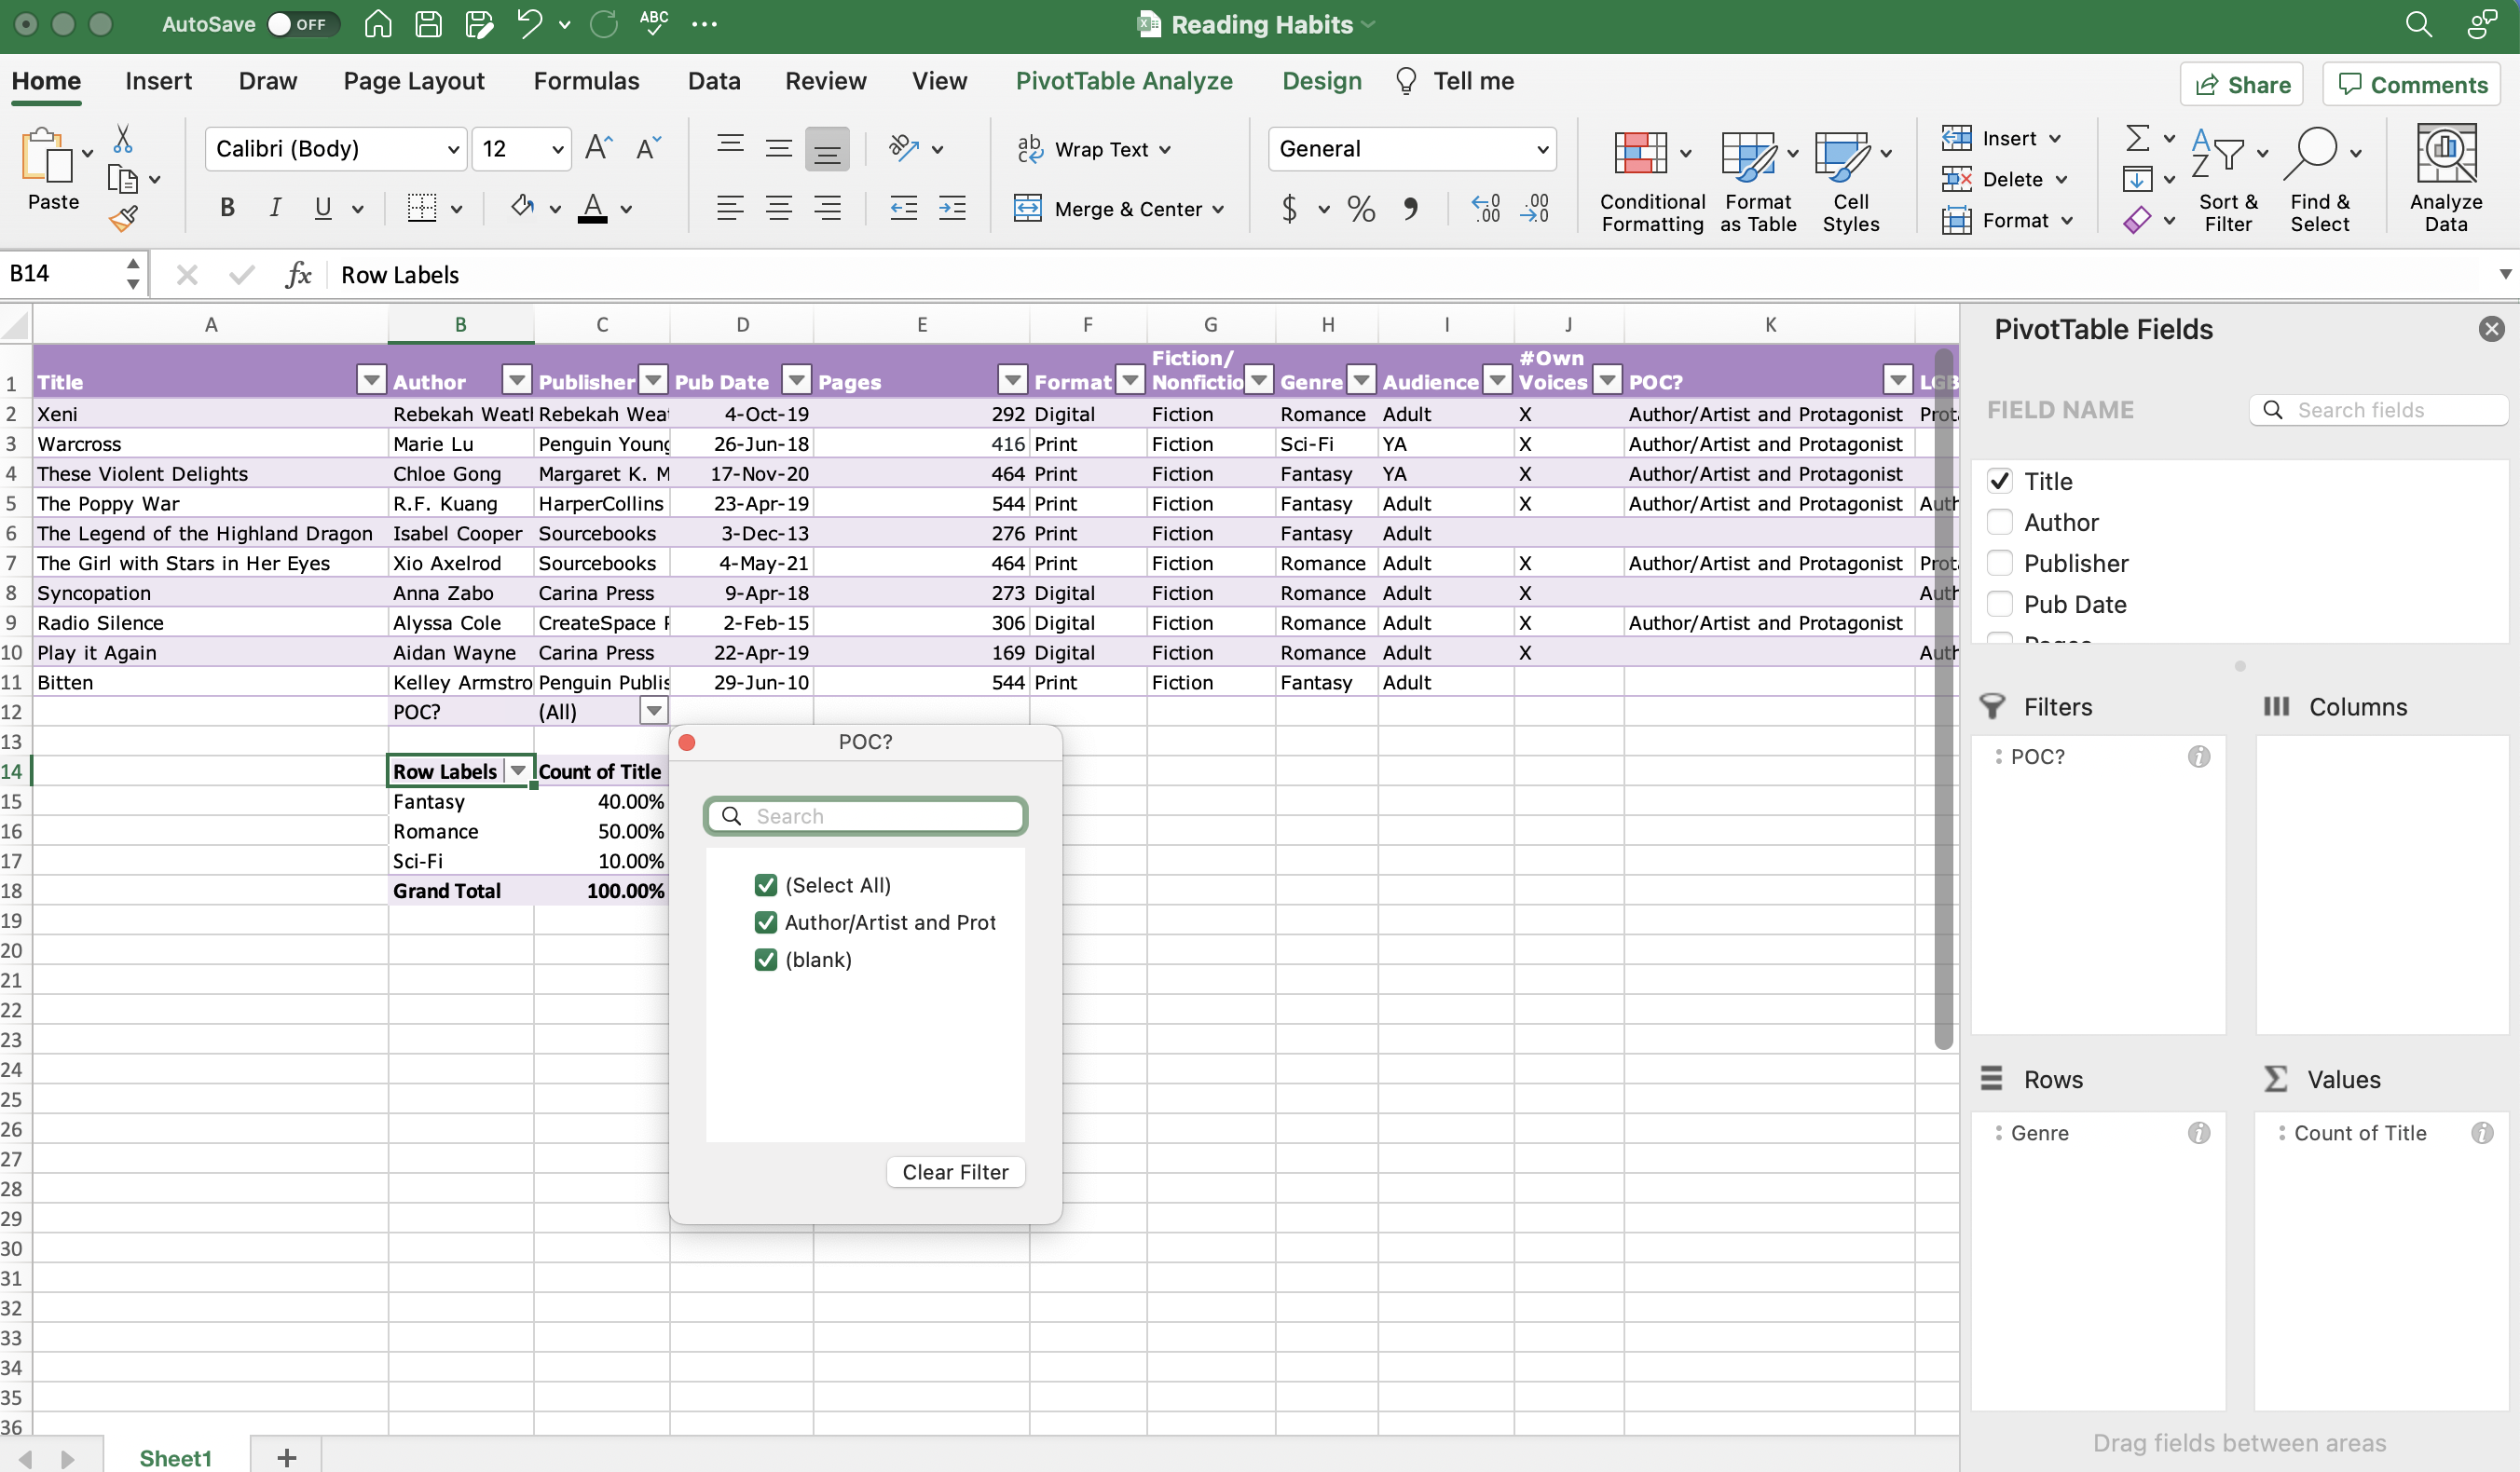Select the PivotTable Analyze menu tab
The image size is (2520, 1472).
click(1123, 81)
